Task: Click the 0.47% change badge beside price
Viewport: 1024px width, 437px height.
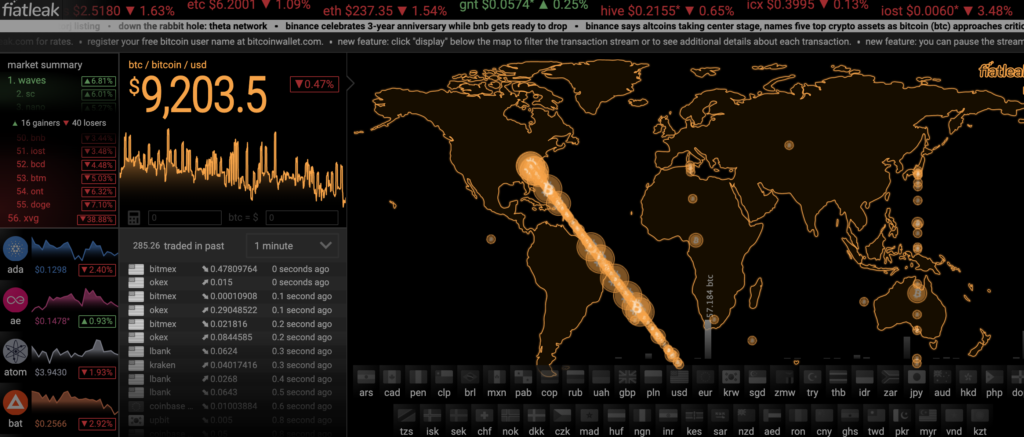Action: tap(313, 84)
